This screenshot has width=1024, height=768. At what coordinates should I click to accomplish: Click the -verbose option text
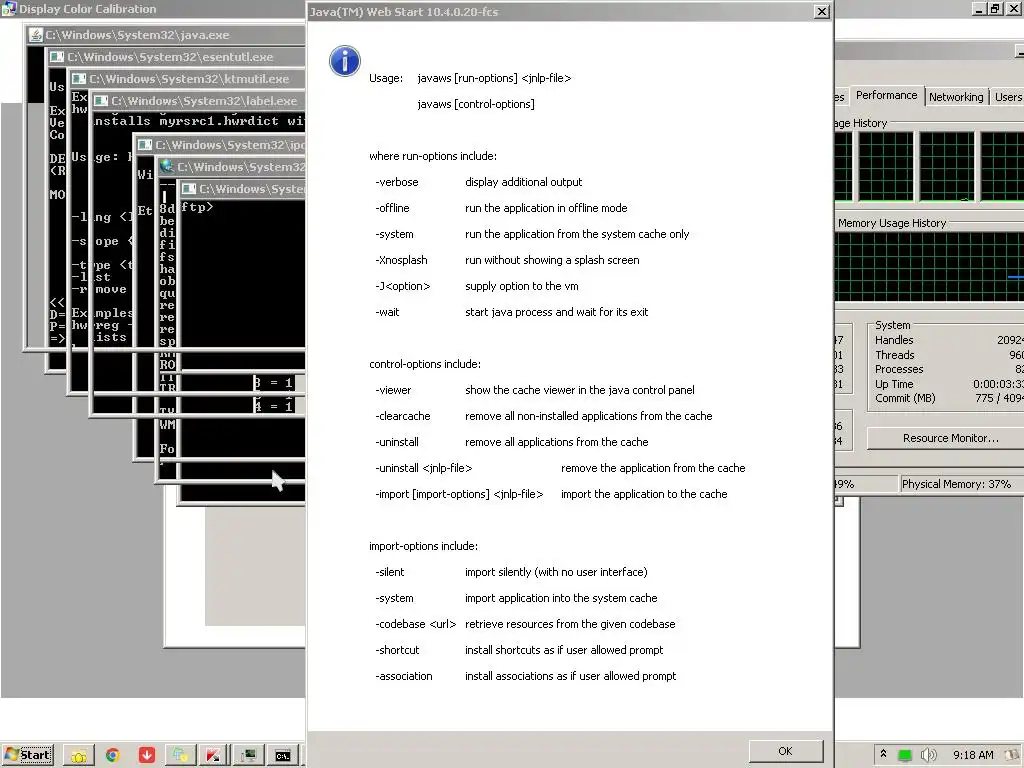pyautogui.click(x=397, y=182)
